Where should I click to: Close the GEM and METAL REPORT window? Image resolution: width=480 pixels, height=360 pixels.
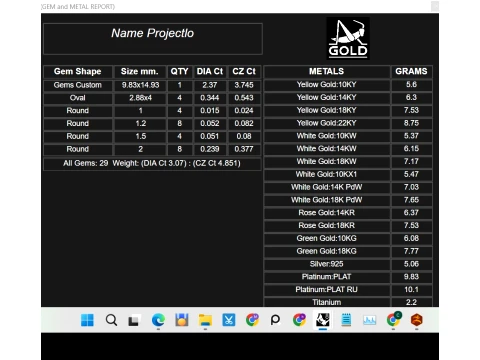pyautogui.click(x=435, y=6)
